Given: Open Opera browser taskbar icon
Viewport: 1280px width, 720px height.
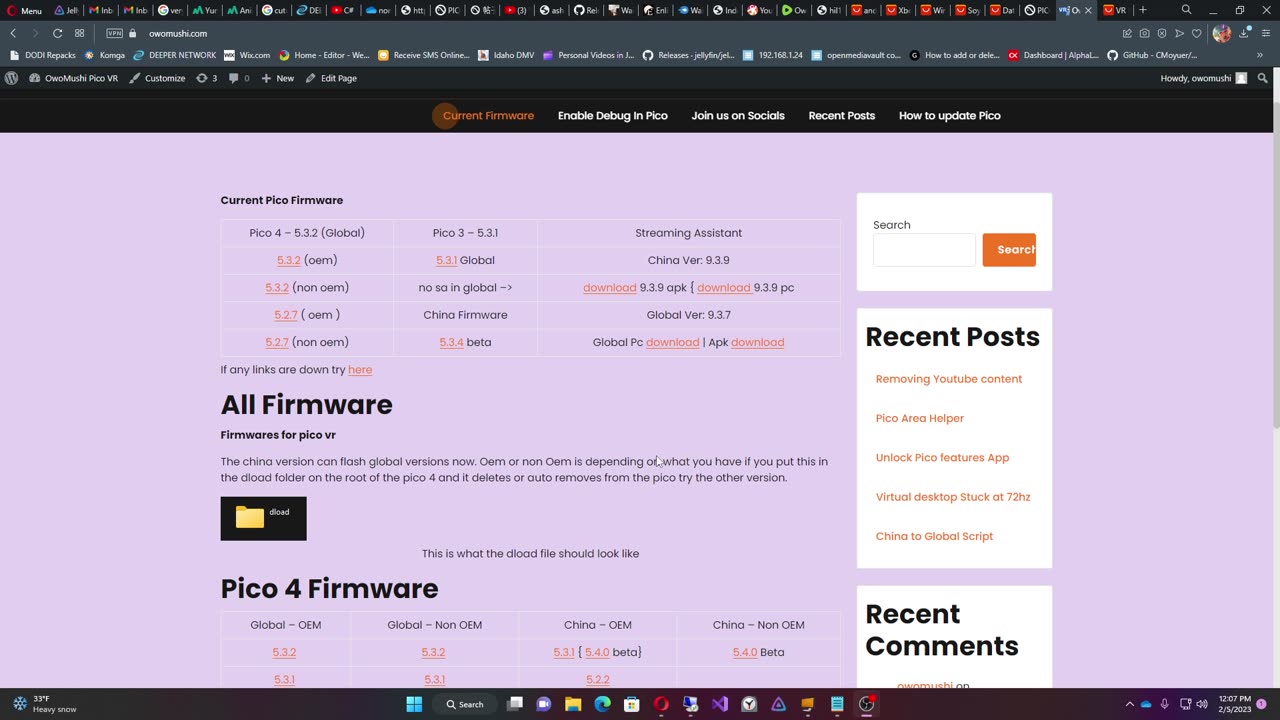Looking at the screenshot, I should (661, 704).
